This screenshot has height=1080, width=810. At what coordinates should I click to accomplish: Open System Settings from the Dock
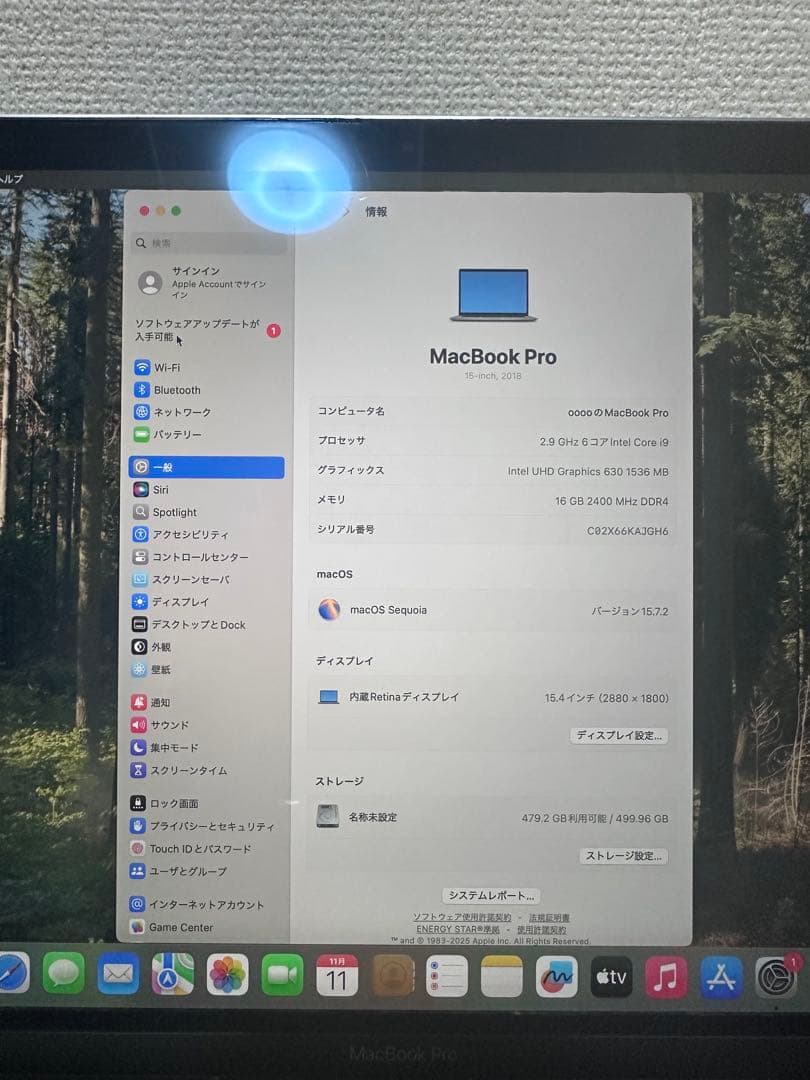[x=776, y=977]
